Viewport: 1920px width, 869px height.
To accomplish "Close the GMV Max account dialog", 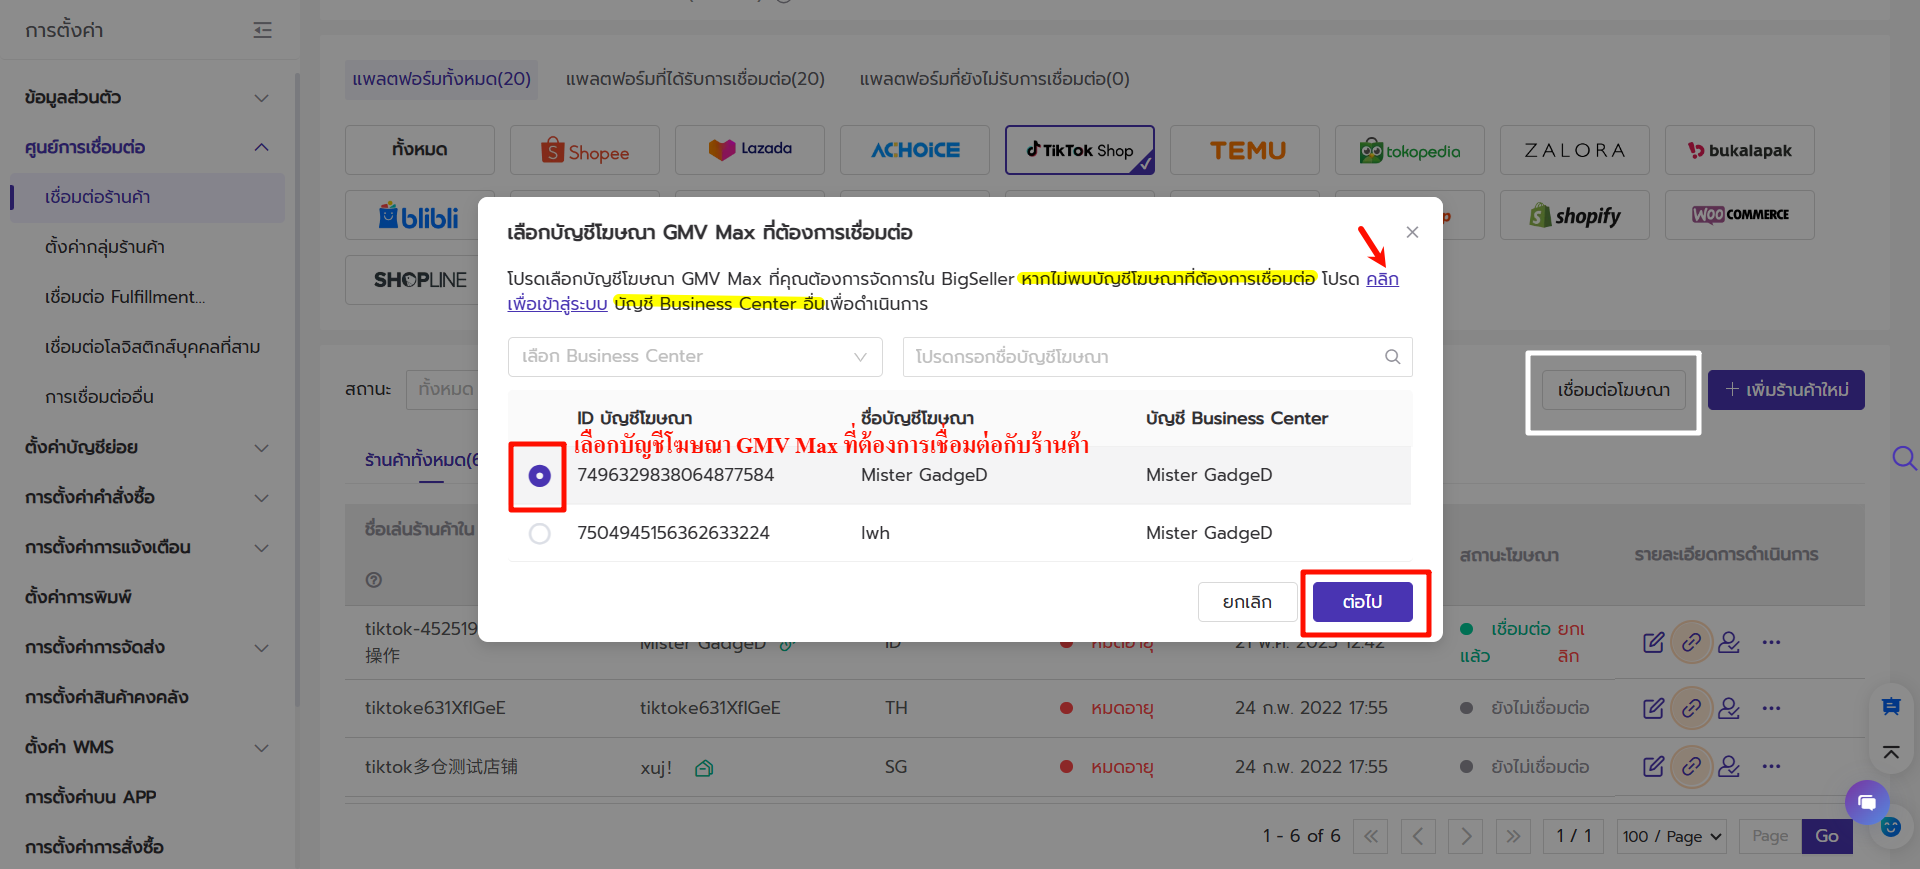I will [x=1412, y=232].
